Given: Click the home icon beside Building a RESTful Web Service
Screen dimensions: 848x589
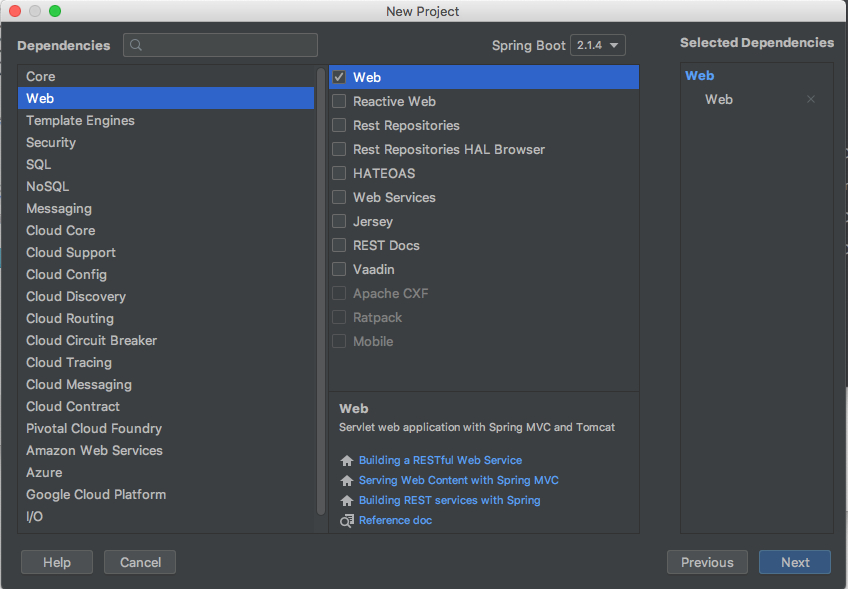Looking at the screenshot, I should [x=347, y=461].
